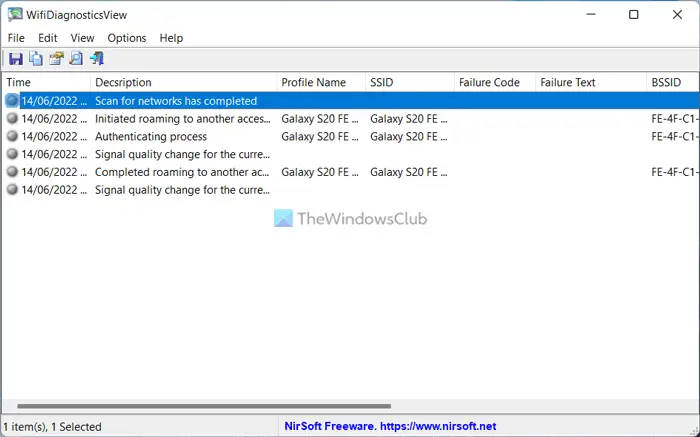This screenshot has height=437, width=700.
Task: Open the NirSoft Freeware website link
Action: (x=390, y=426)
